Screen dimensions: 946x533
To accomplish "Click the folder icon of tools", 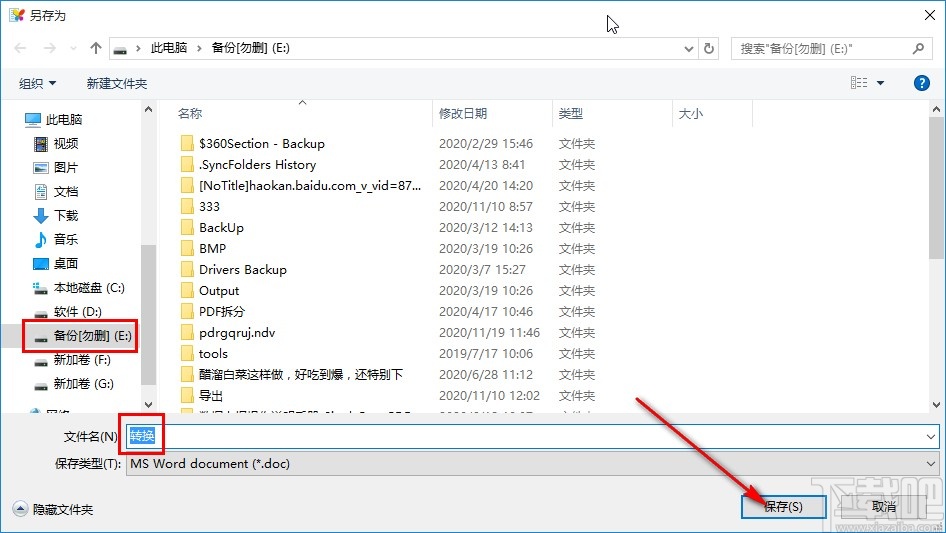I will point(188,354).
